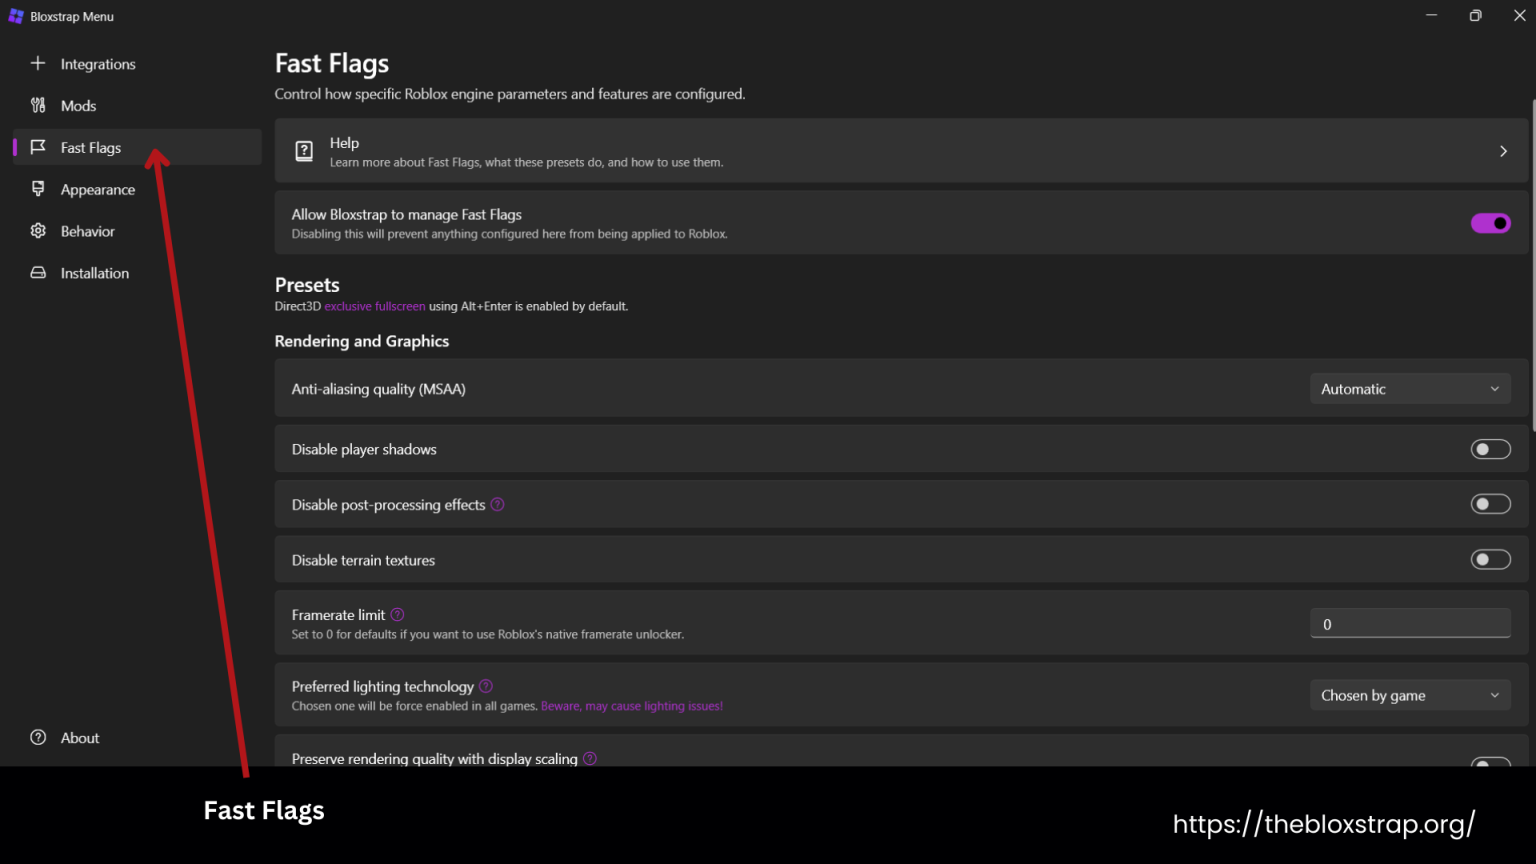Open the exclusive fullscreen link

point(374,306)
